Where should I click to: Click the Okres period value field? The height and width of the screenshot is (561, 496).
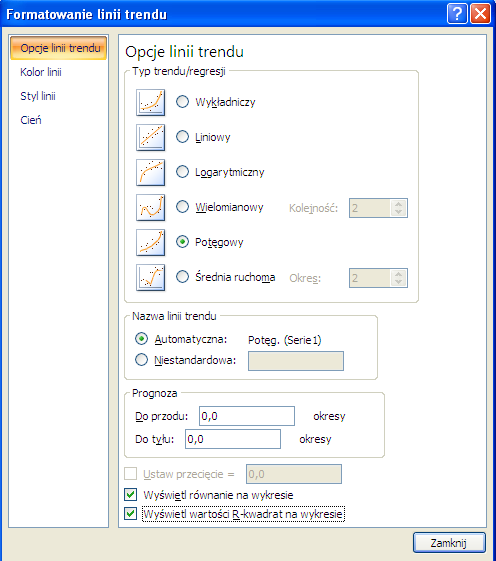pyautogui.click(x=370, y=278)
